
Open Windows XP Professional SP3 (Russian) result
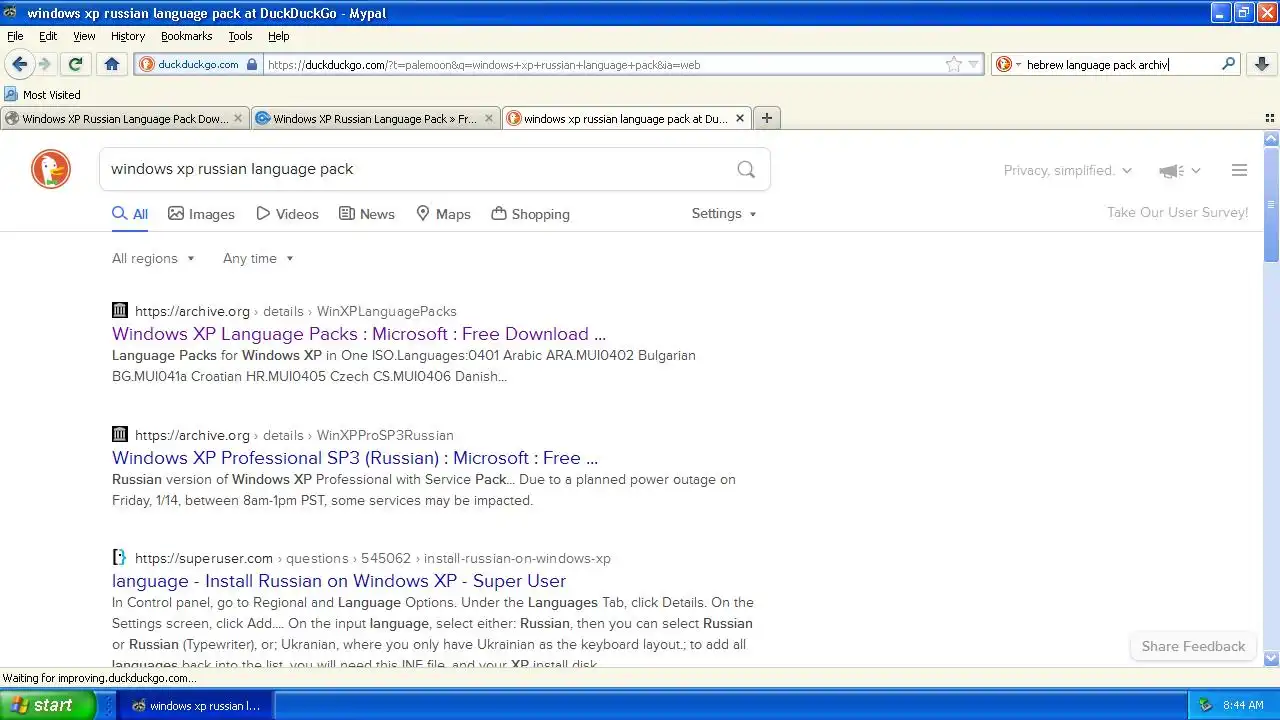click(355, 458)
